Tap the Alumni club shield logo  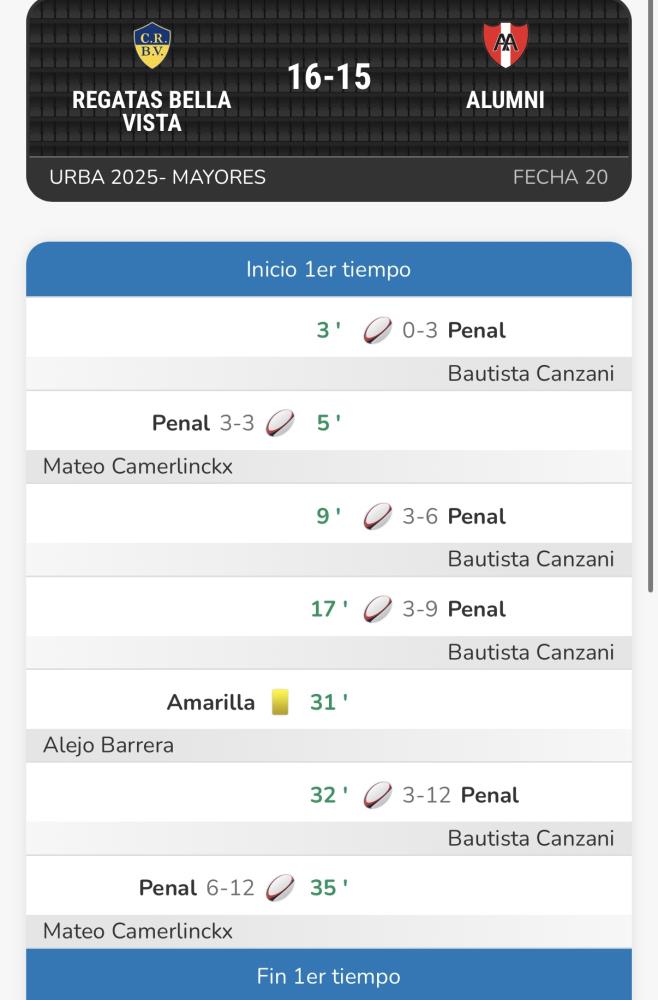pyautogui.click(x=505, y=45)
